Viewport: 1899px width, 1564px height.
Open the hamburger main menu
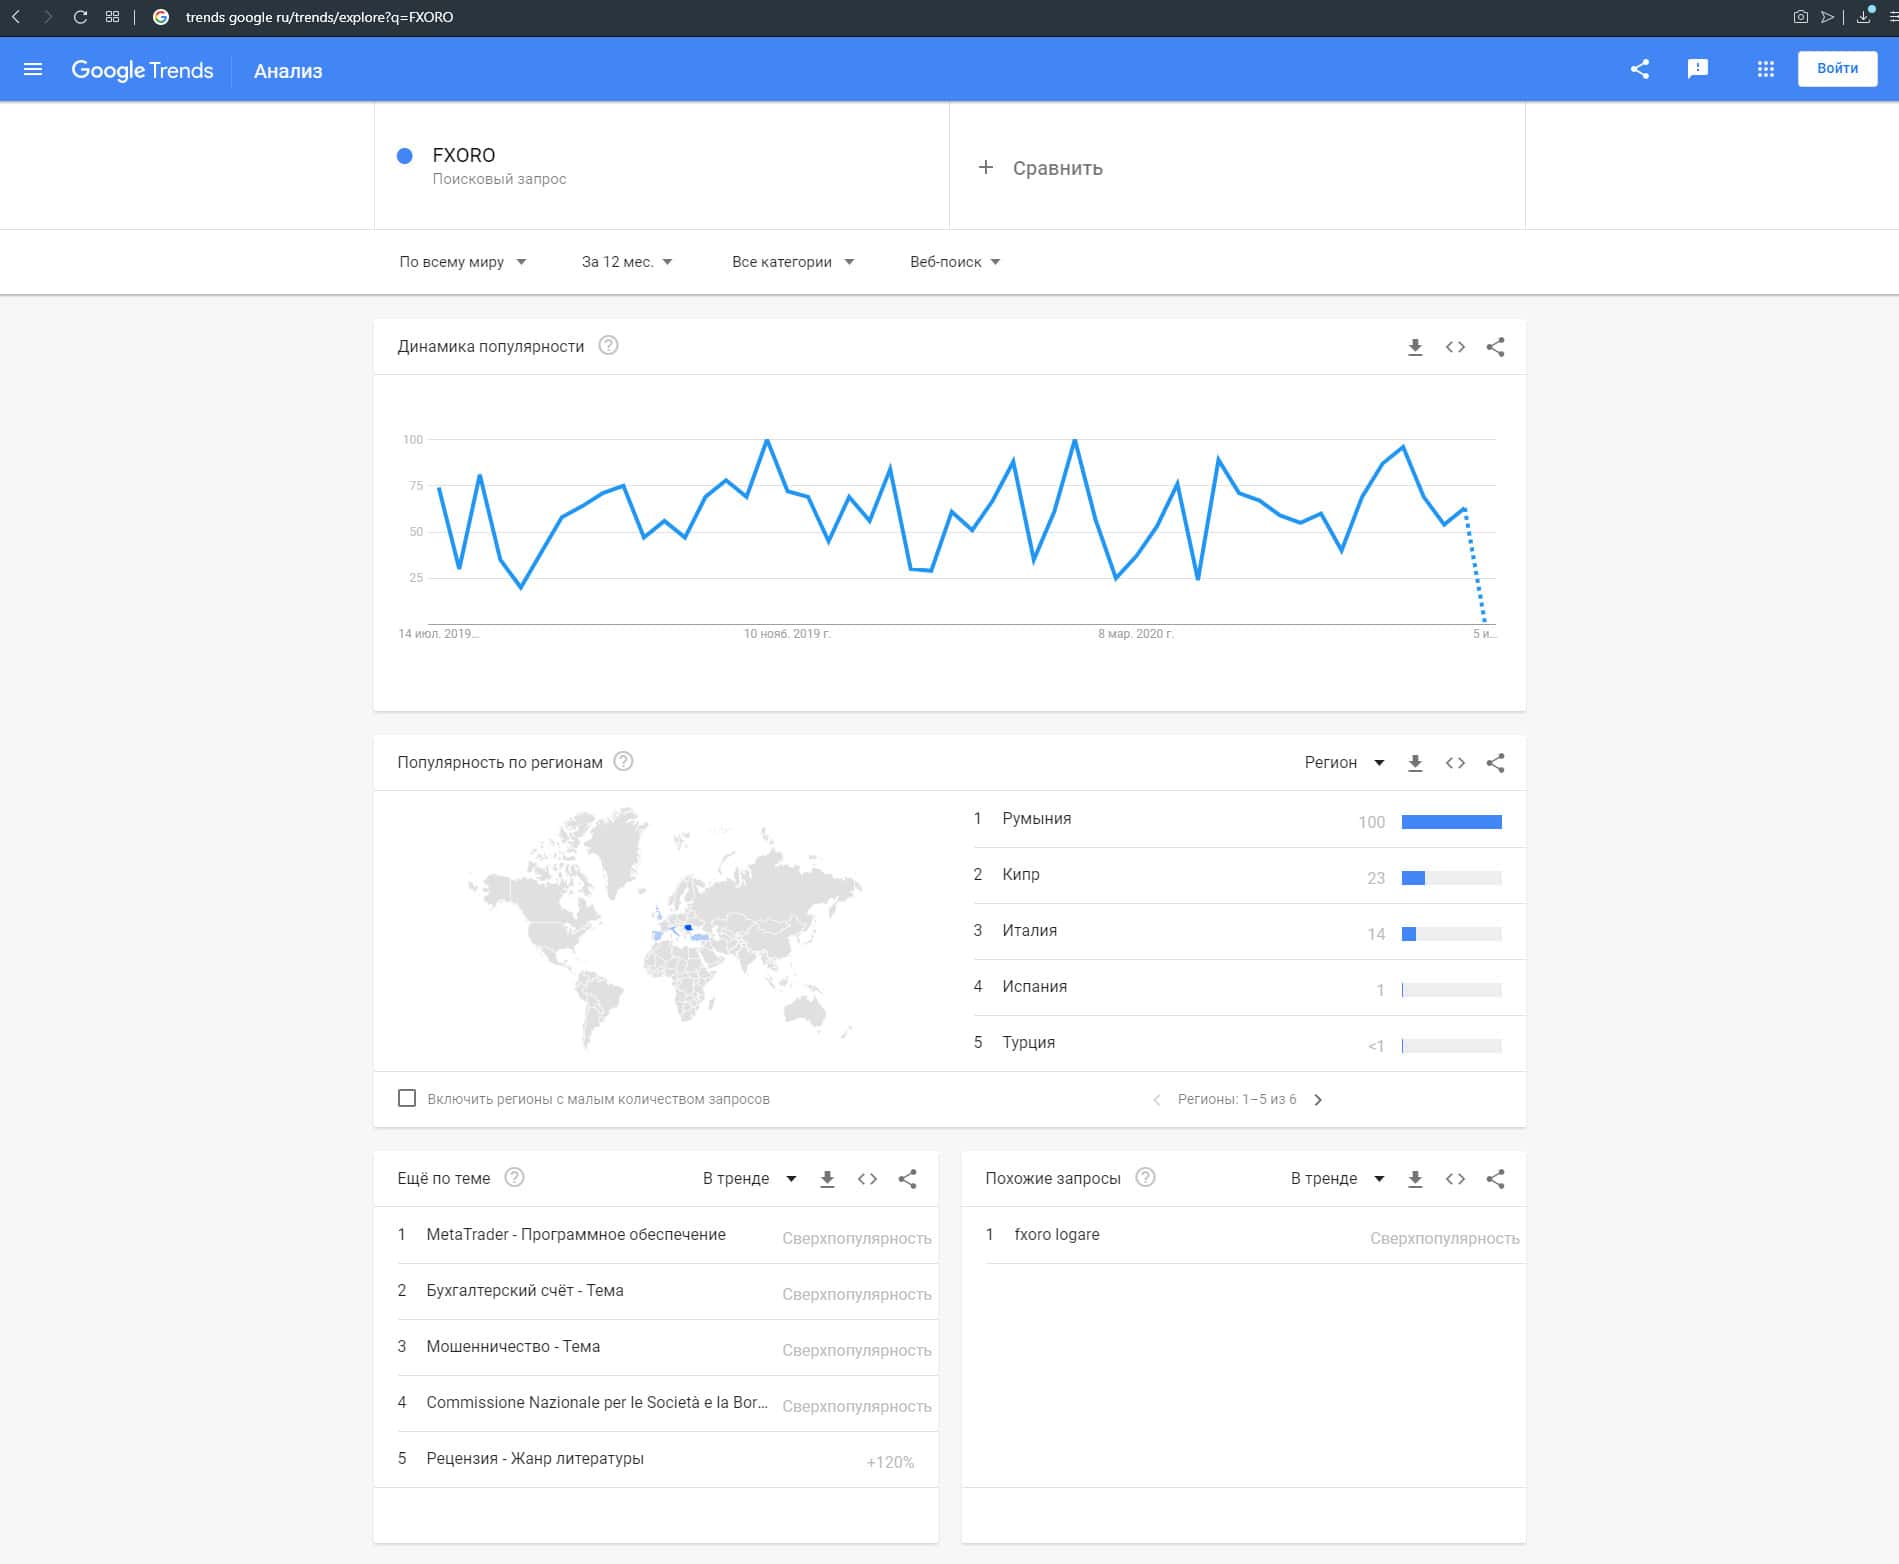[33, 70]
